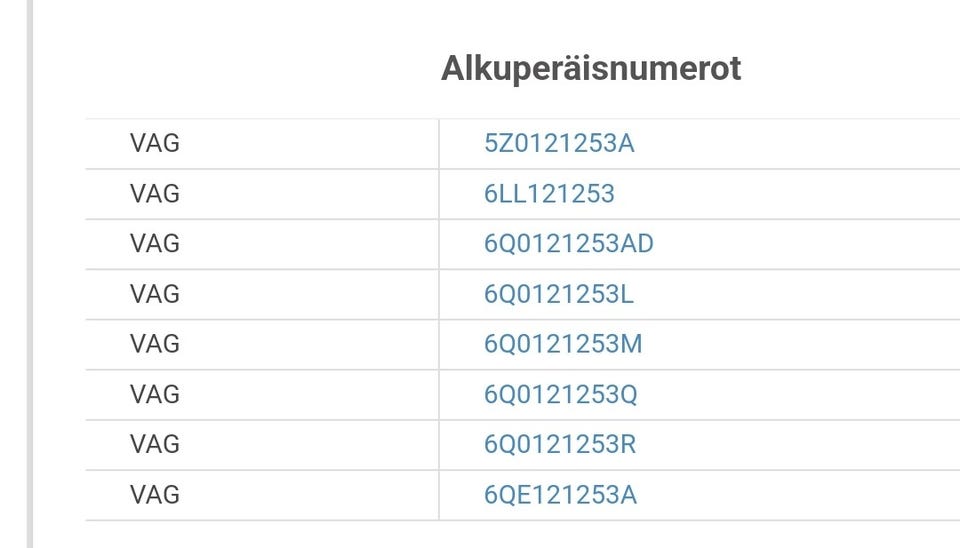Open the 5Z0121253A part number link
Screen dimensions: 960x548
coord(559,144)
